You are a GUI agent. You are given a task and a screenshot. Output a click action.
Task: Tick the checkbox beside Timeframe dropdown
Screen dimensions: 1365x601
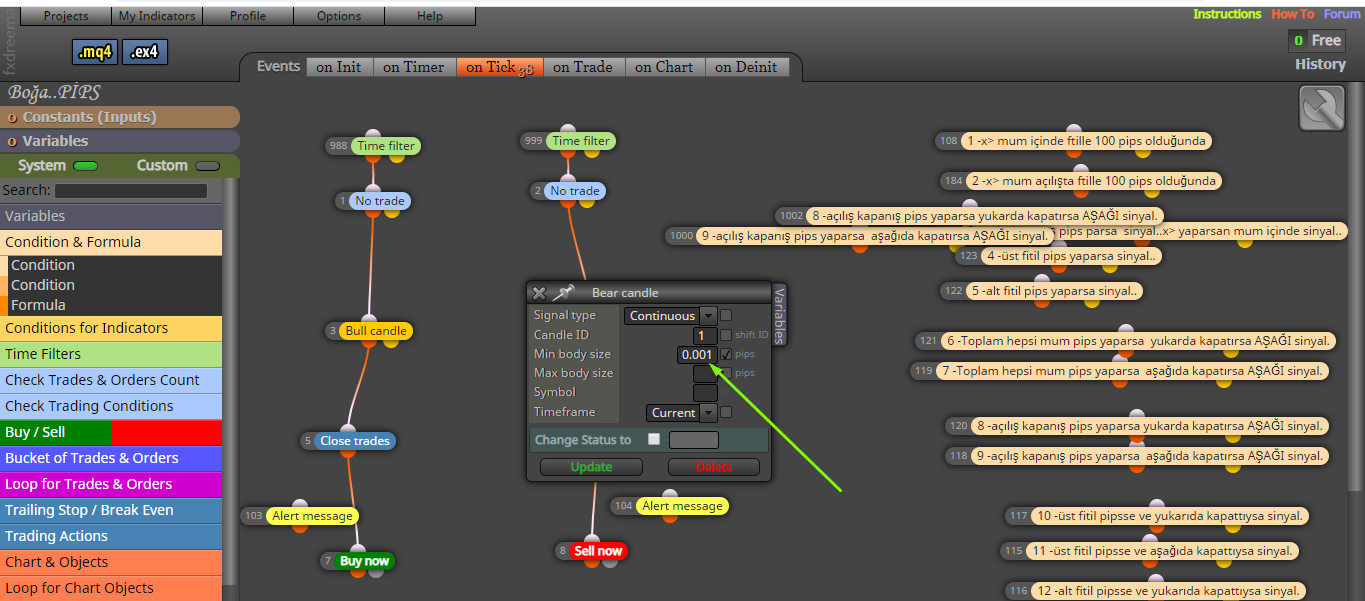726,412
